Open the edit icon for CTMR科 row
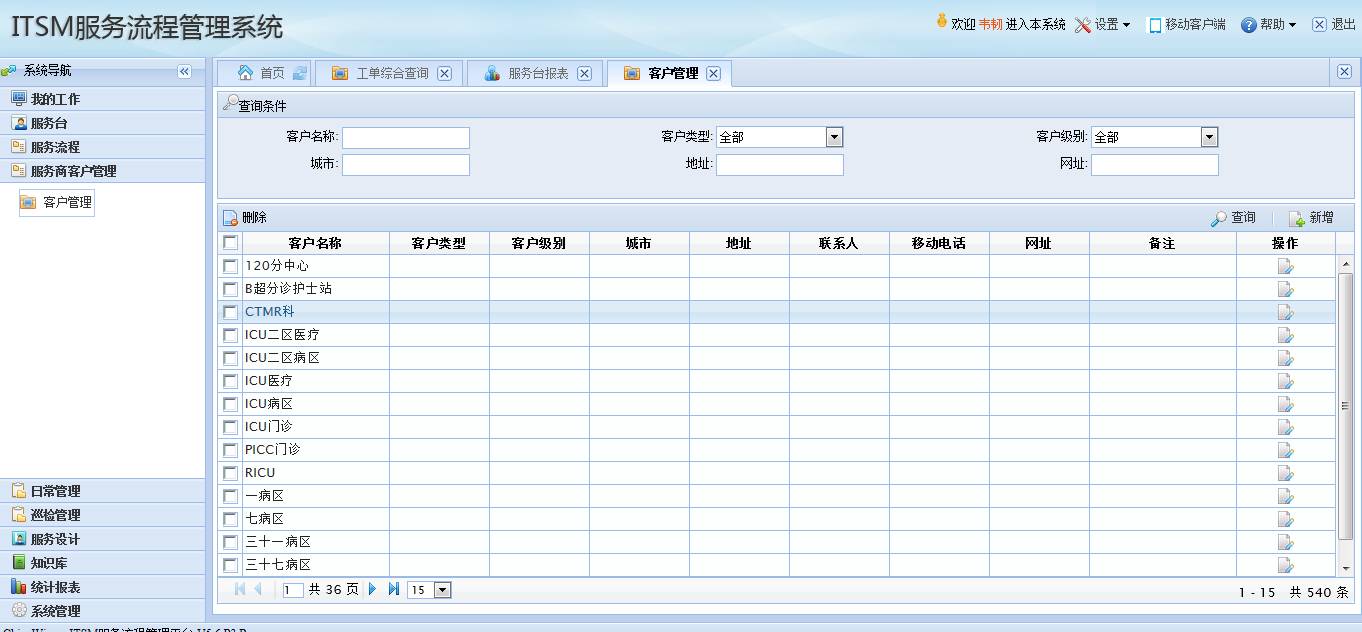The image size is (1362, 632). tap(1285, 311)
